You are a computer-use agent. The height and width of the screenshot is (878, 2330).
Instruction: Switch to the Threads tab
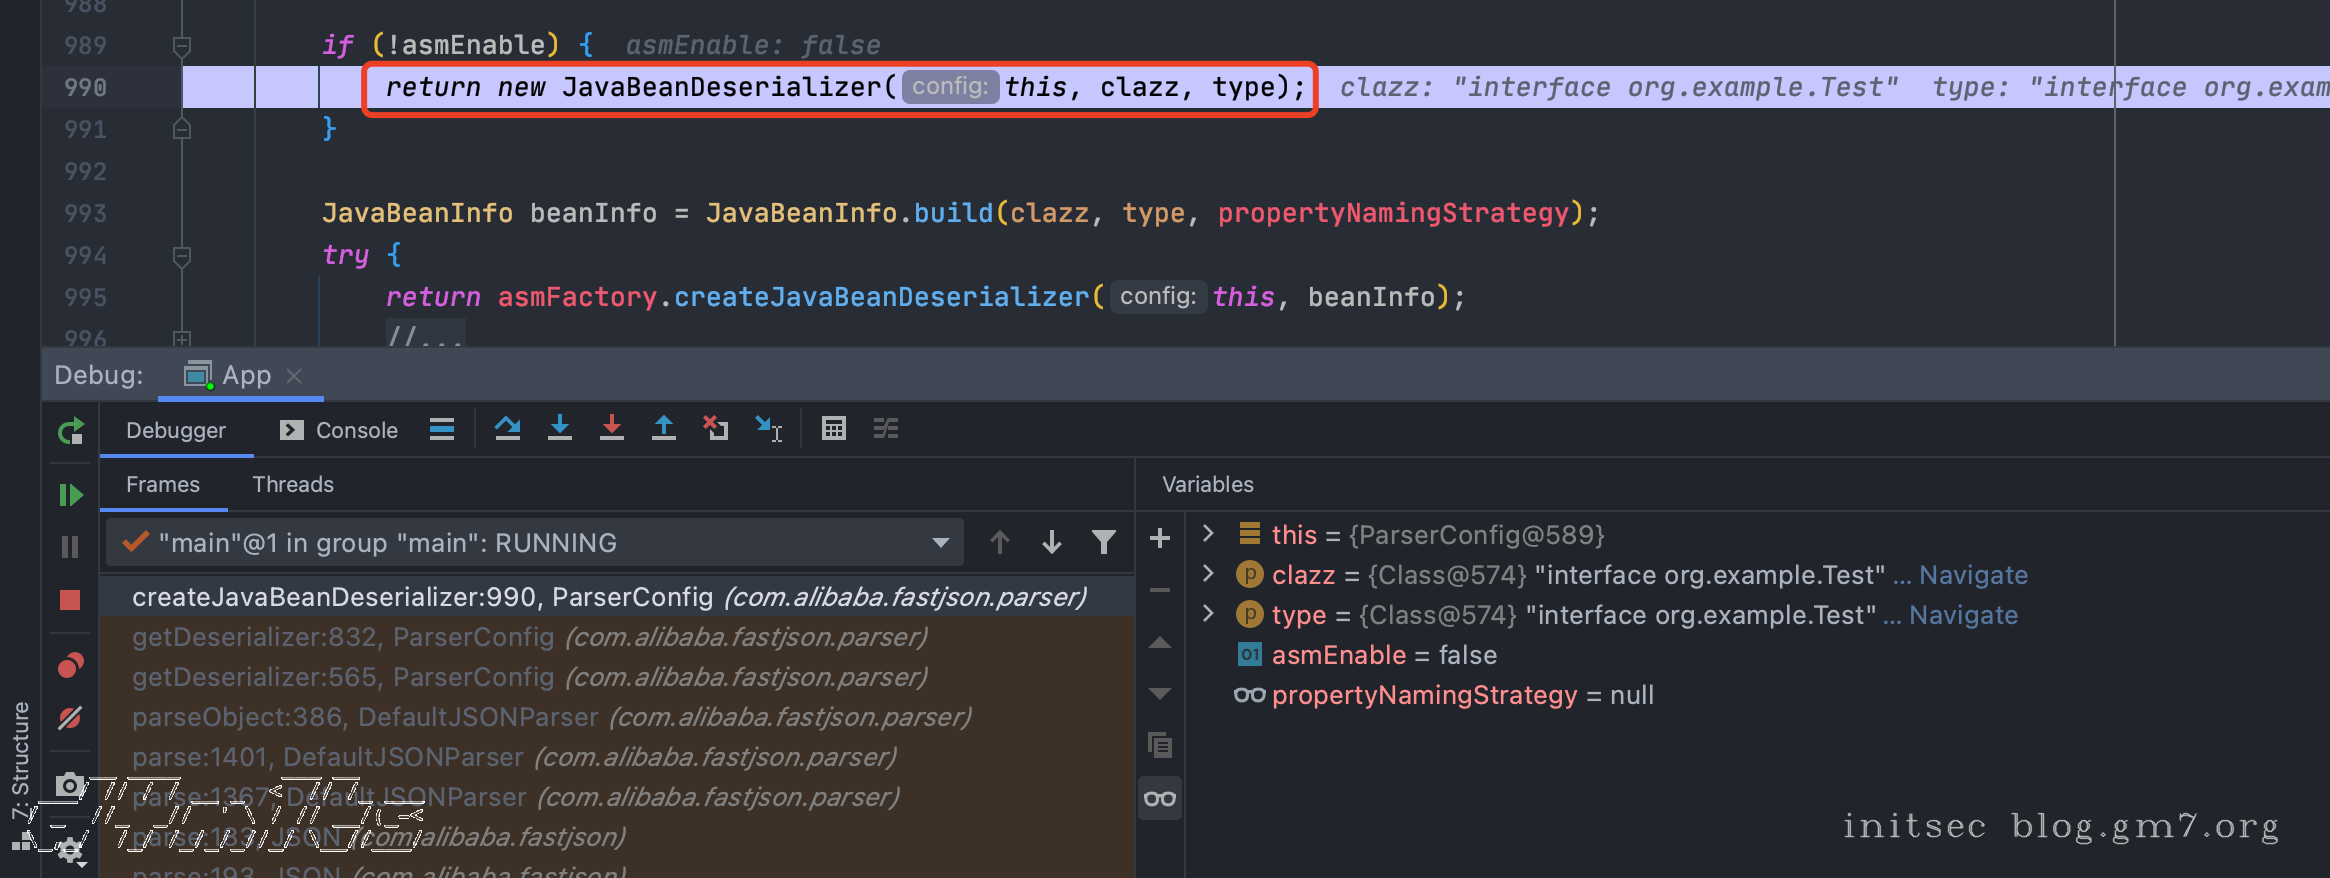coord(293,484)
